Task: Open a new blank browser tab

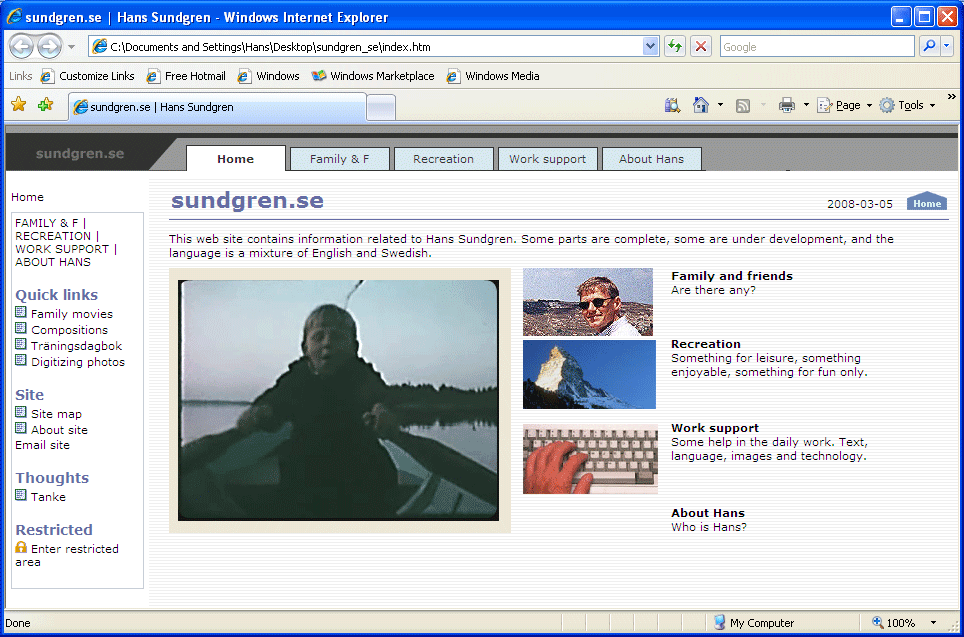Action: (381, 108)
